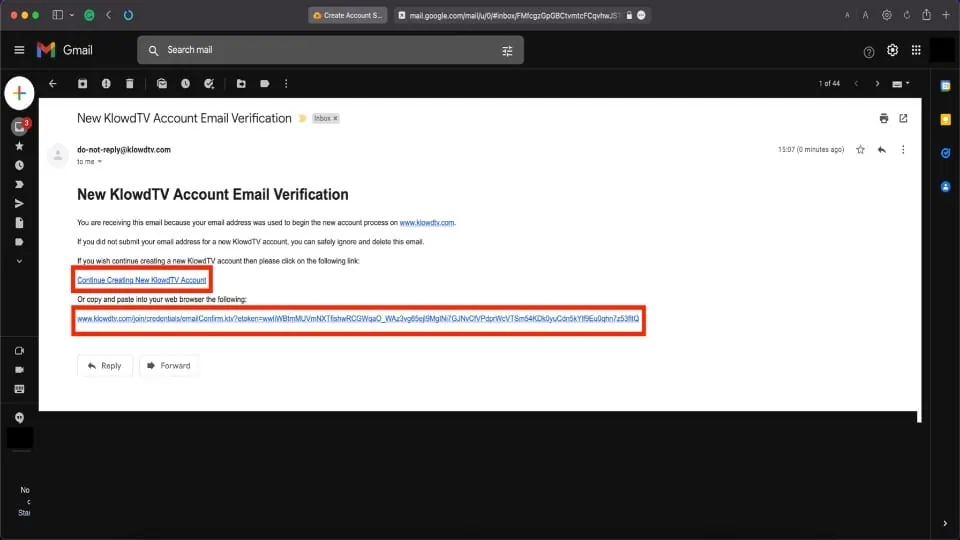Open a new Safari tab
The image size is (960, 540).
pos(946,15)
